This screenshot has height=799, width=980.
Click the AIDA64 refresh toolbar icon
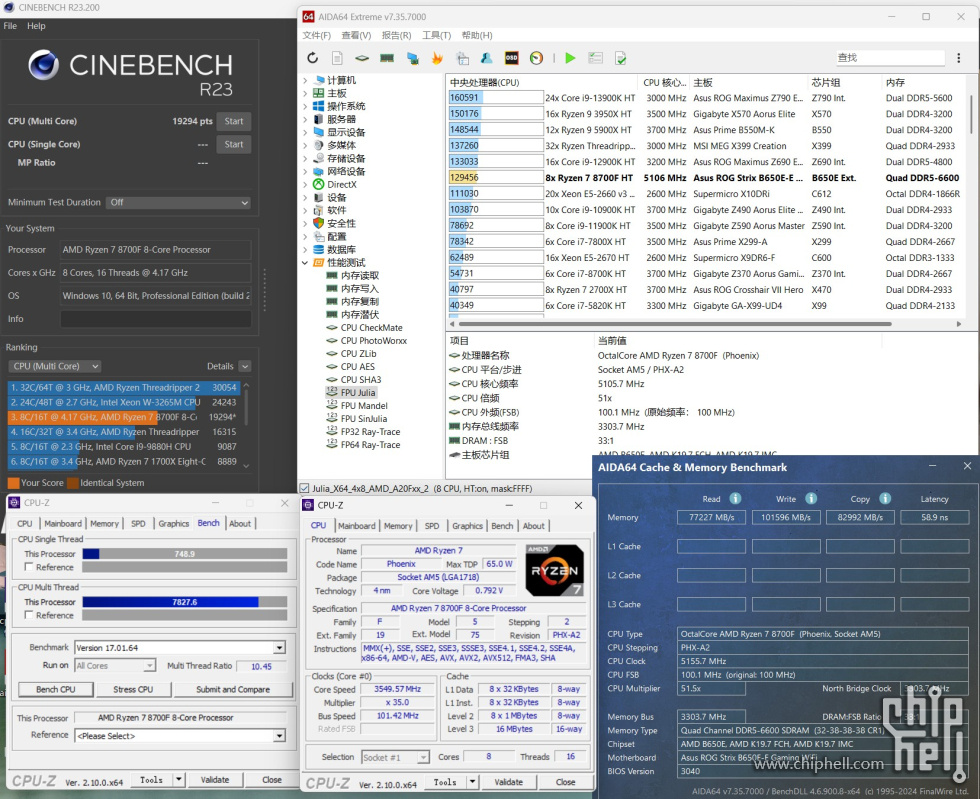point(312,58)
